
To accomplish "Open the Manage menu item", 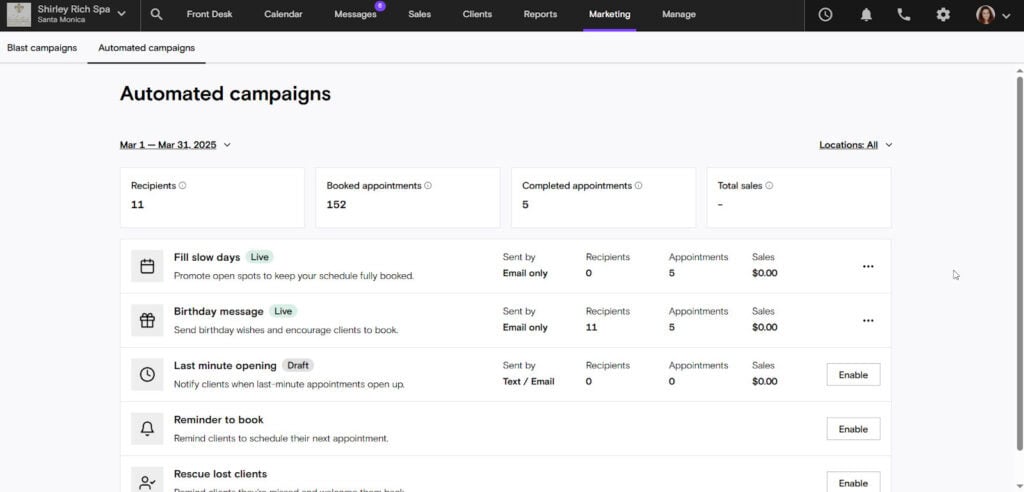I will tap(679, 14).
